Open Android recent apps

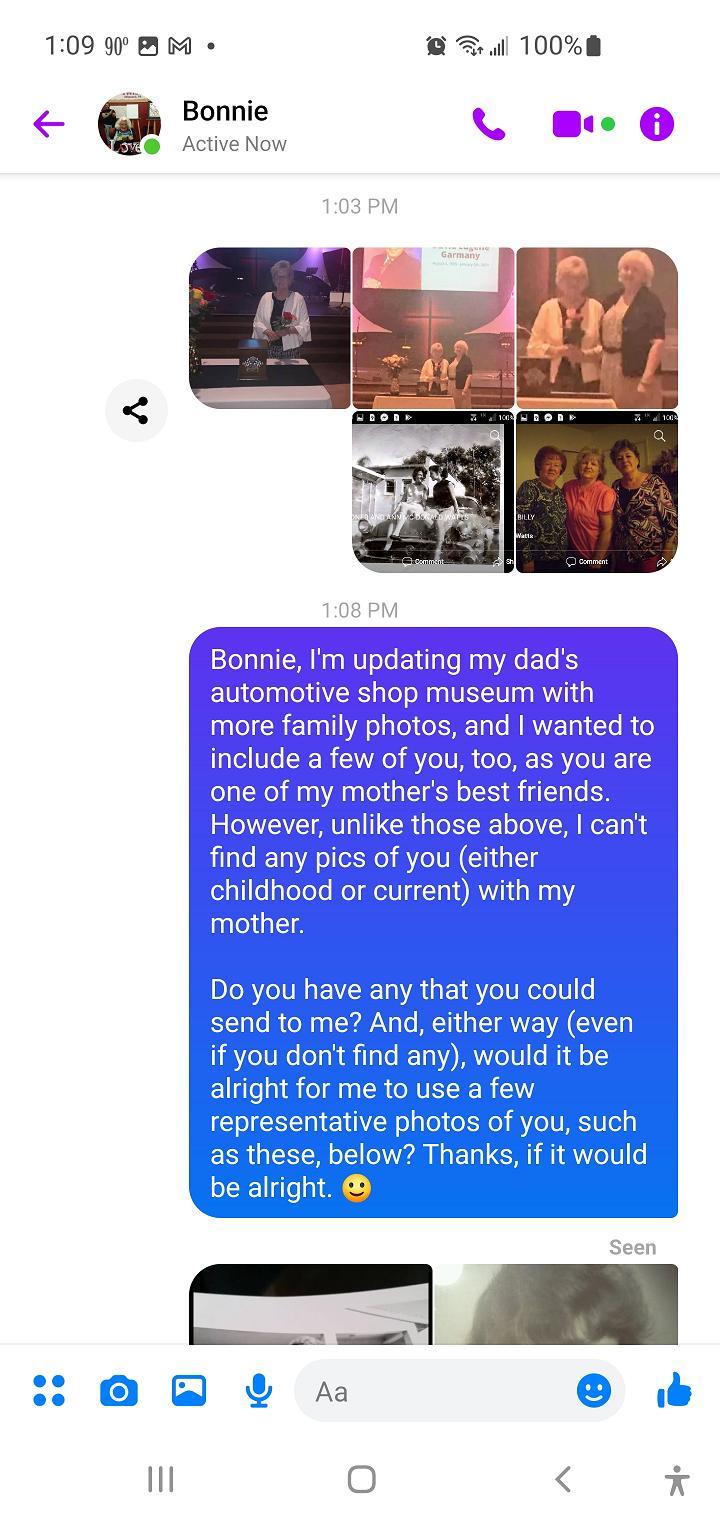click(x=160, y=1479)
